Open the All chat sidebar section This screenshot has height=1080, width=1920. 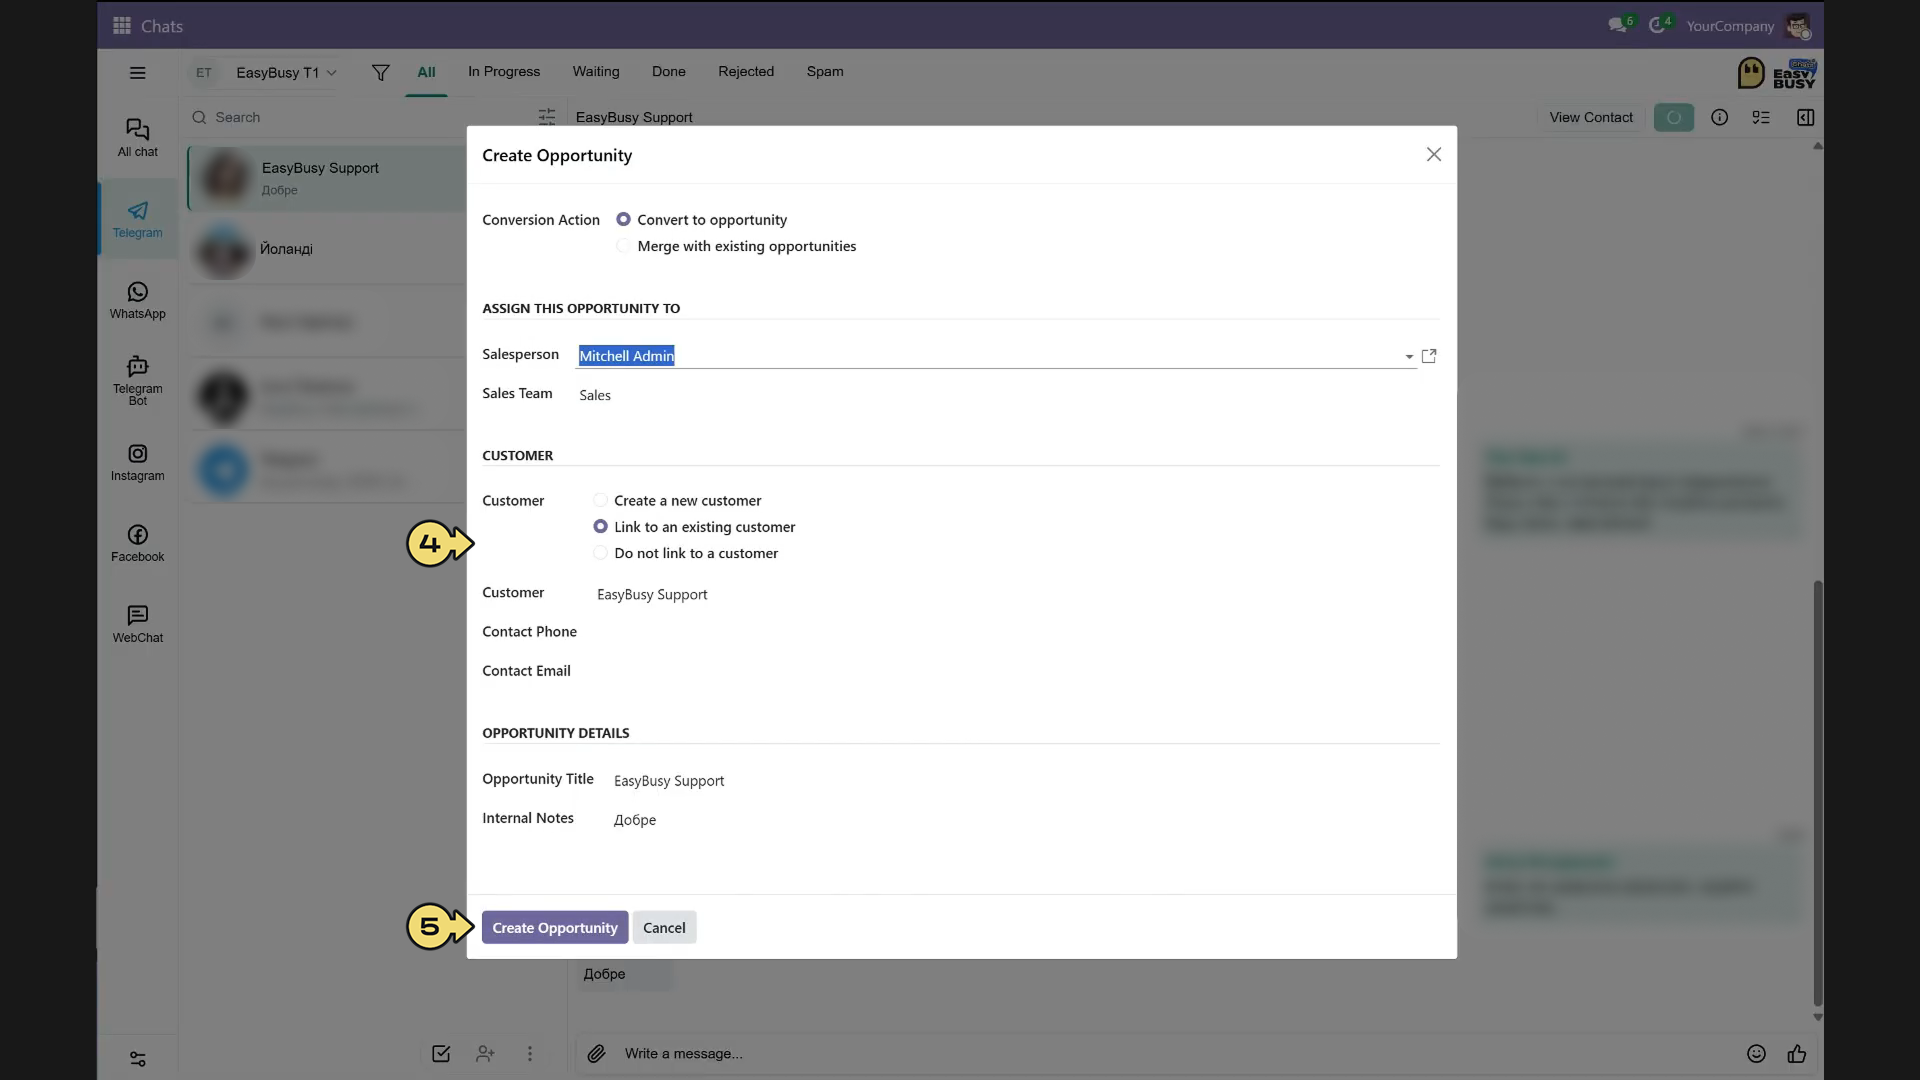[138, 138]
